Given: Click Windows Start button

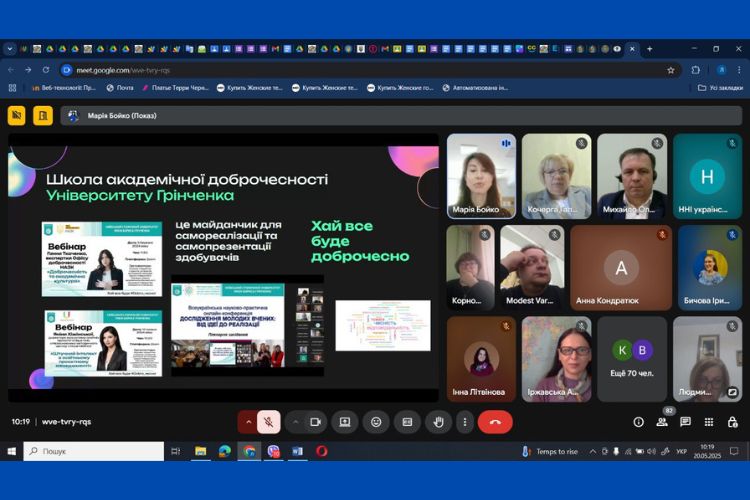Looking at the screenshot, I should [11, 451].
